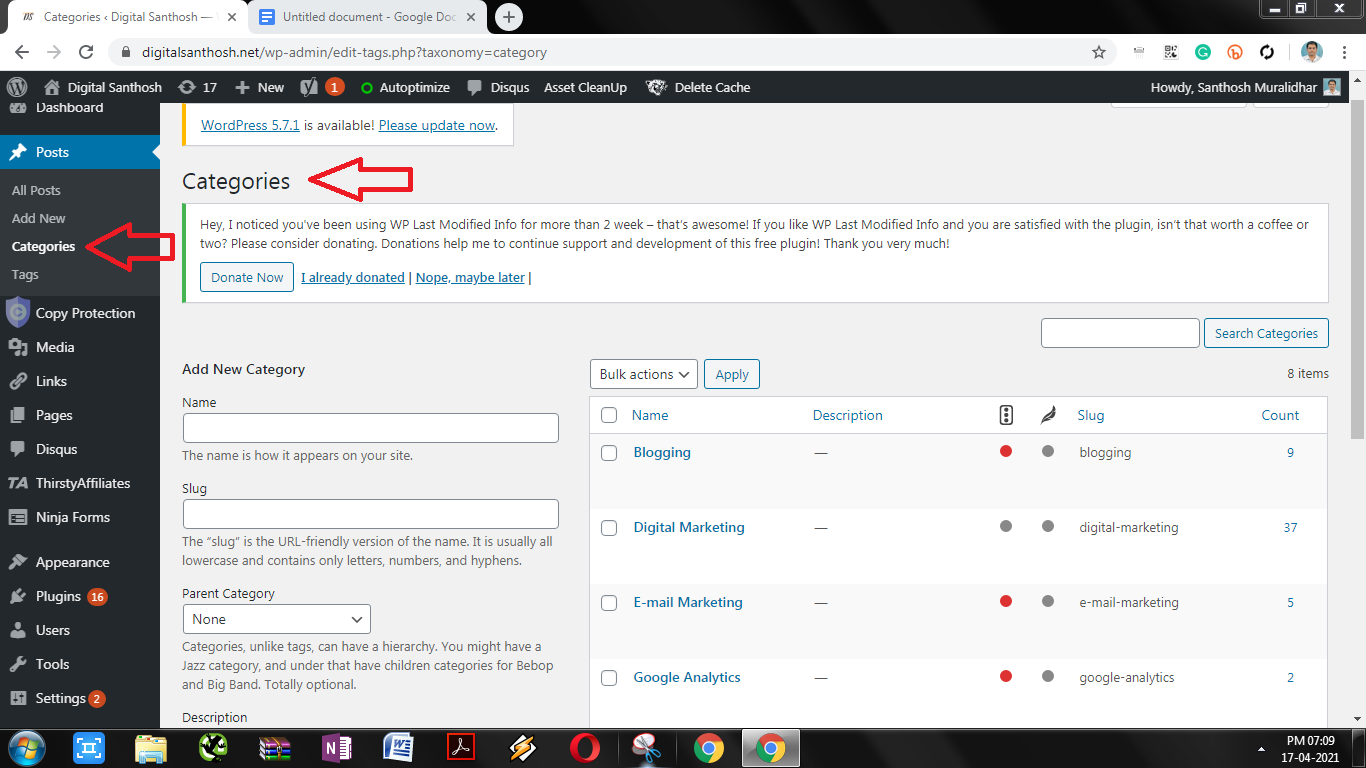Click the WordPress logo in admin bar
Screen dimensions: 1366x768
tap(17, 87)
